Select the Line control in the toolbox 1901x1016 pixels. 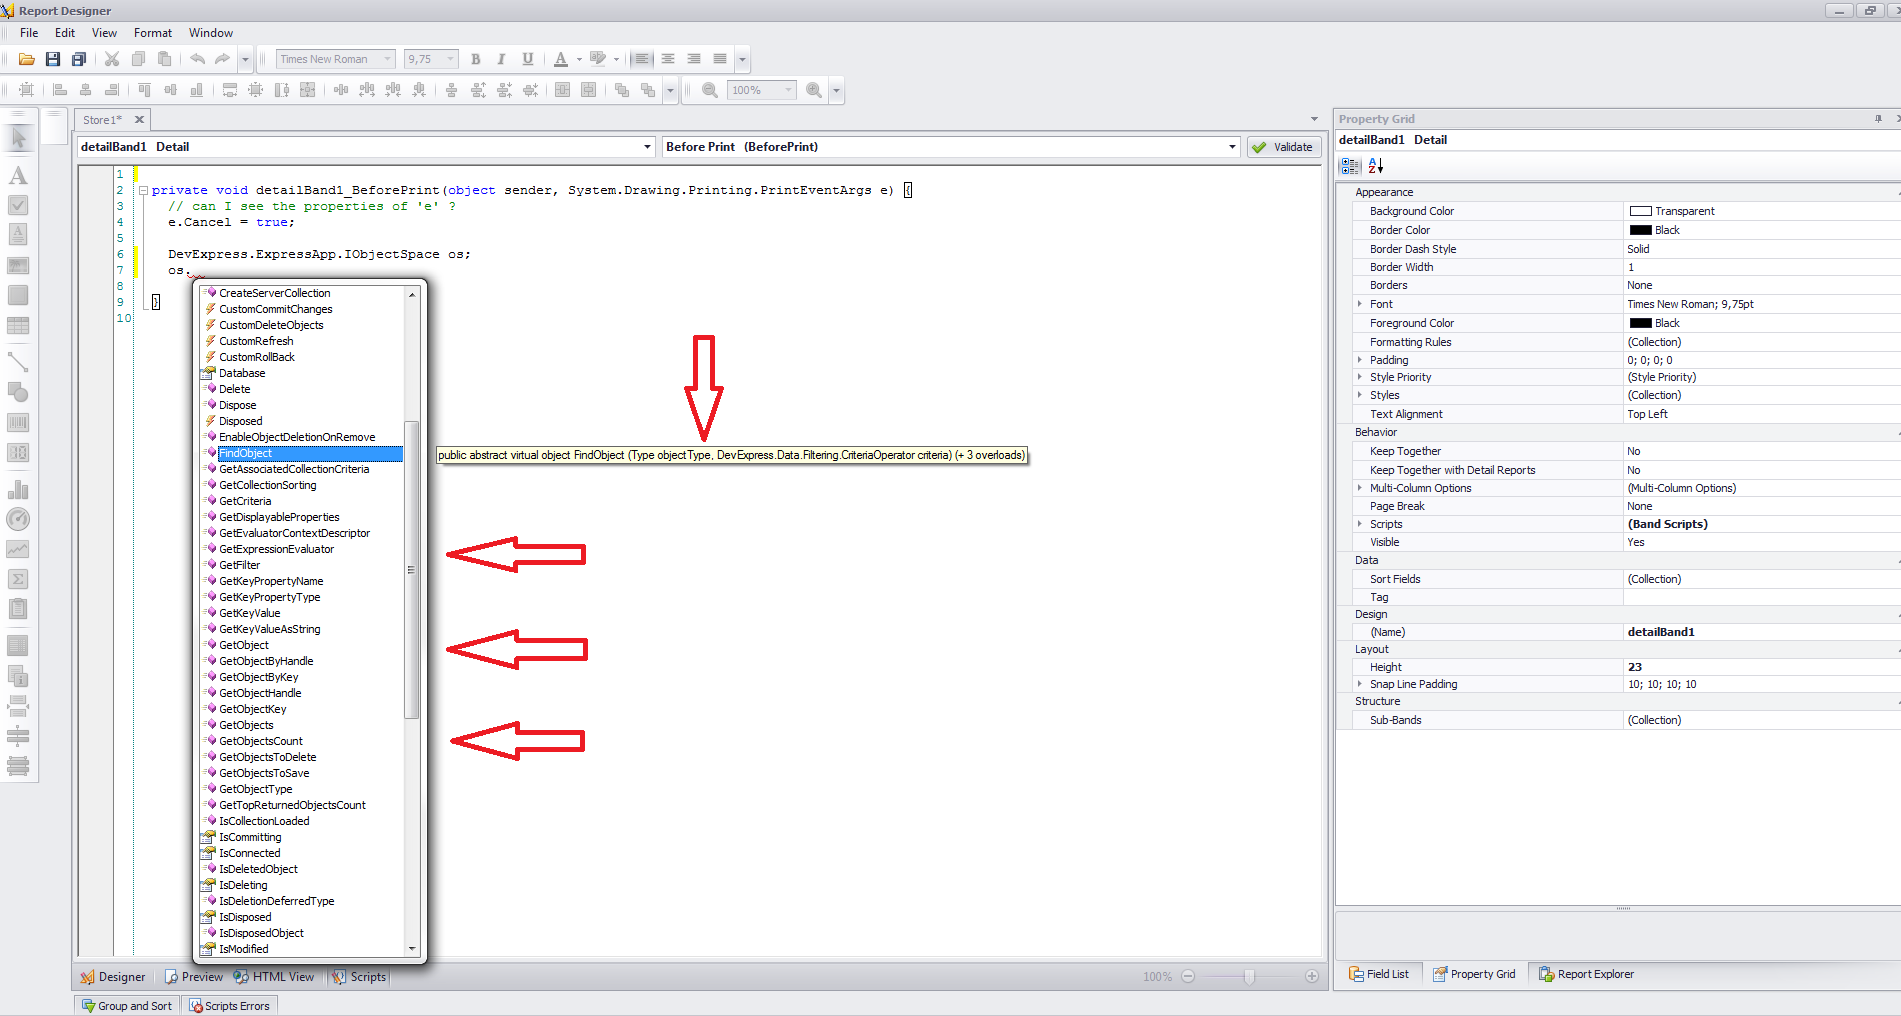[18, 362]
